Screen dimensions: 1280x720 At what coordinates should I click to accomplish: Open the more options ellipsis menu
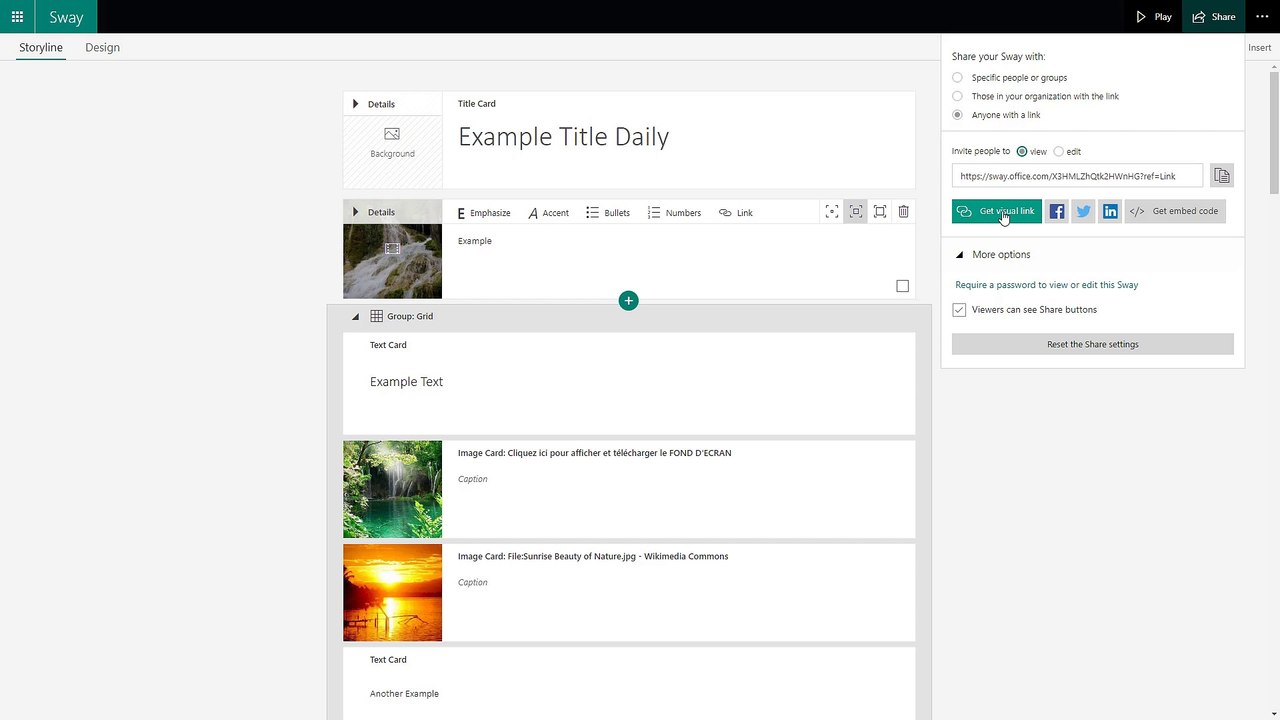click(1262, 17)
